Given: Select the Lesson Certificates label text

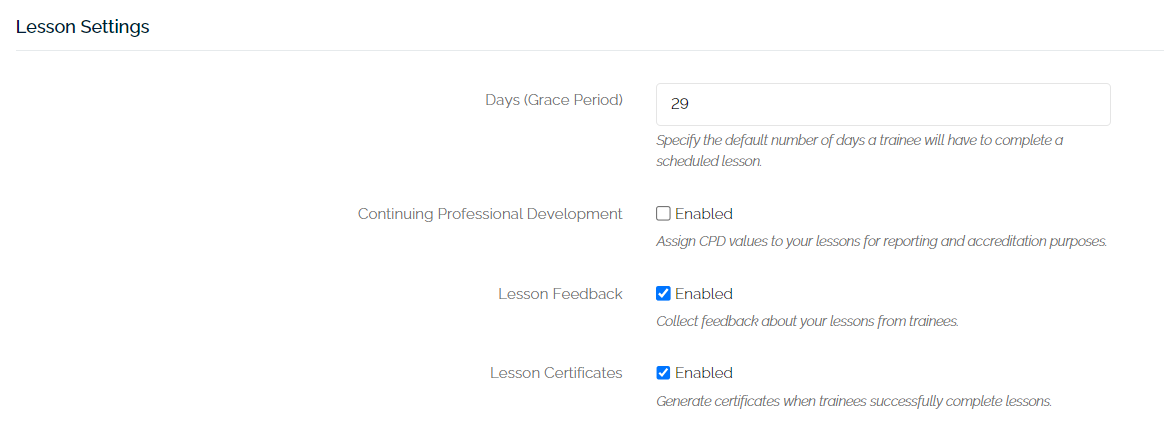Looking at the screenshot, I should coord(556,373).
